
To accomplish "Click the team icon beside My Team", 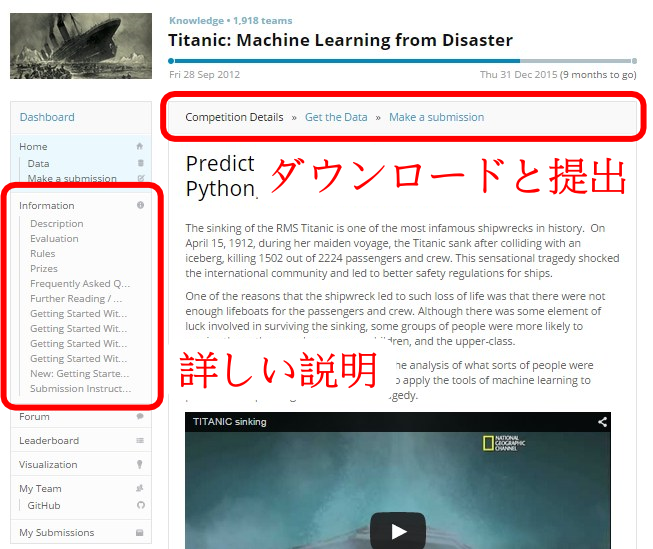I will tap(140, 488).
